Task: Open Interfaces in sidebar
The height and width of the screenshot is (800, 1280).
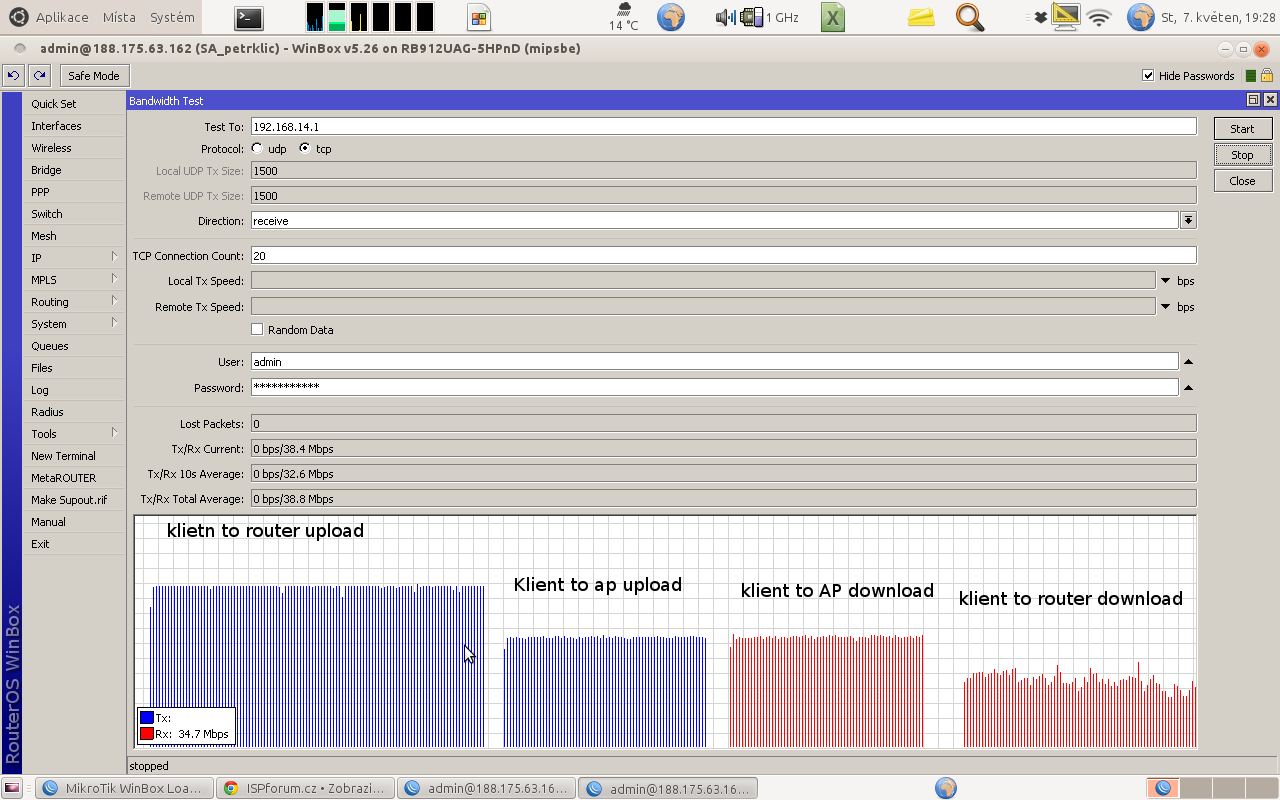Action: click(75, 126)
